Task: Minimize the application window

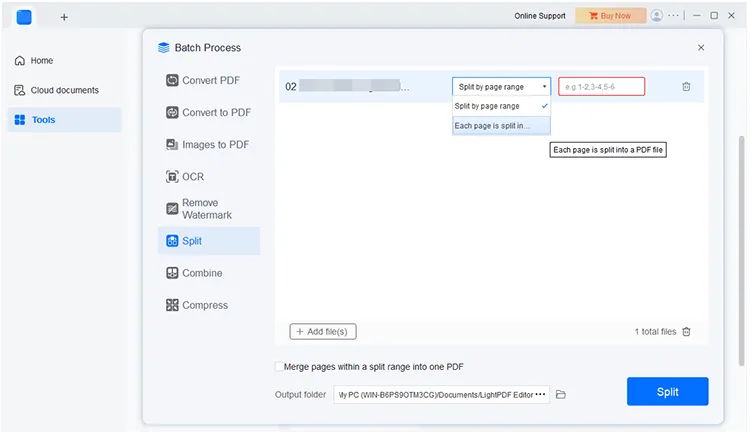Action: pyautogui.click(x=697, y=16)
